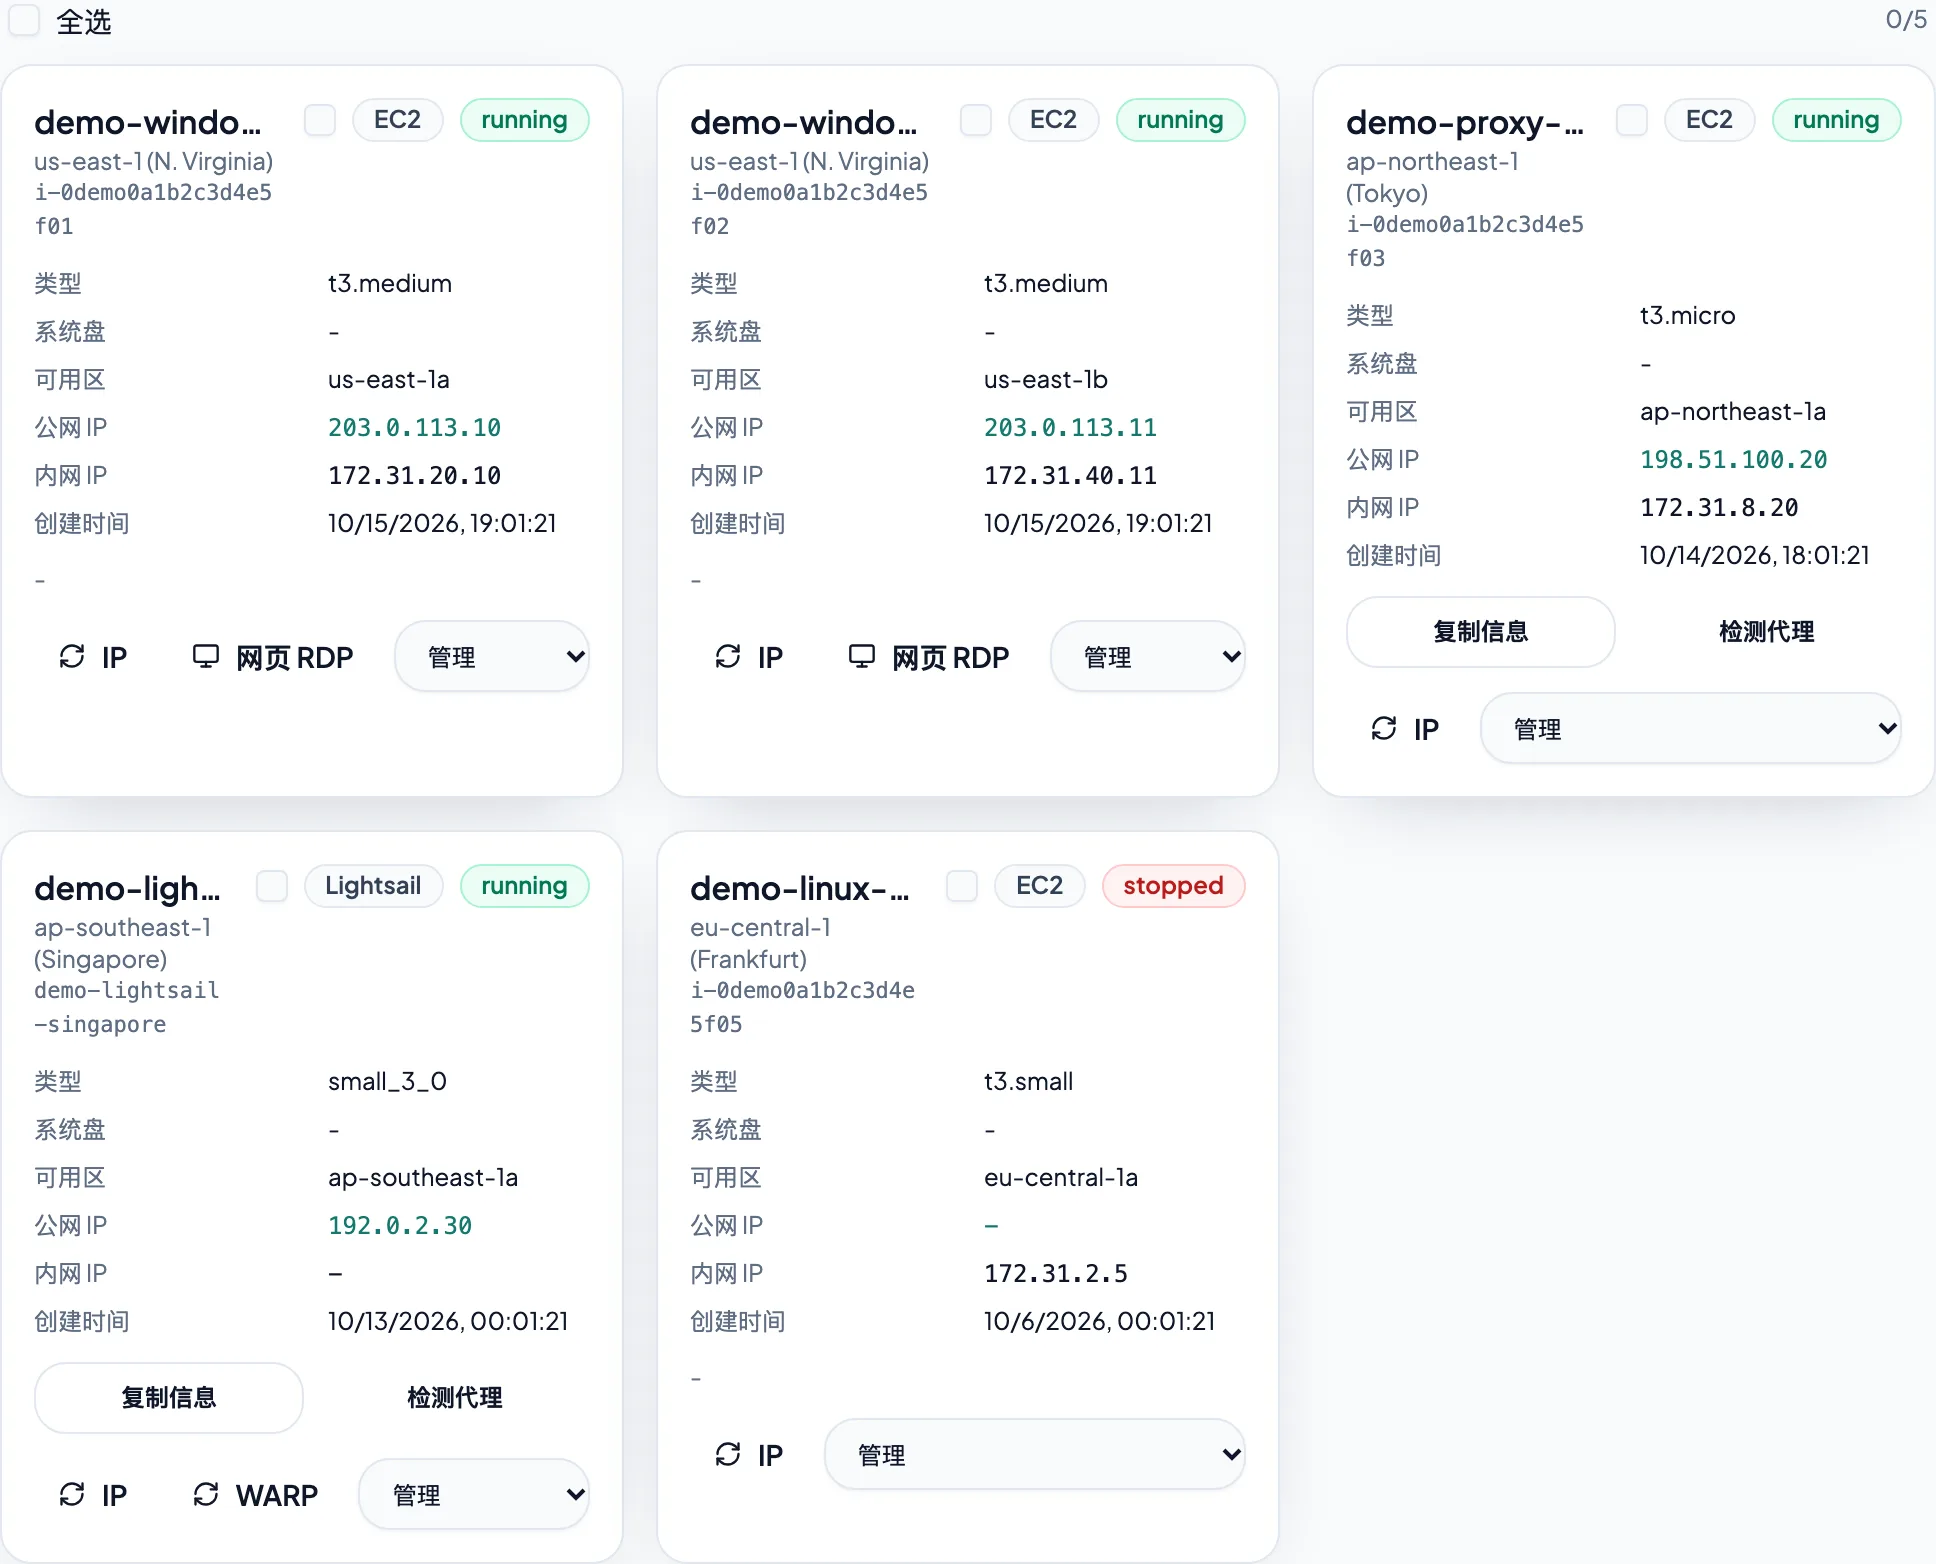Screen dimensions: 1936x1564
Task: Refresh IP on the demo-lightsail card
Action: click(x=93, y=1495)
